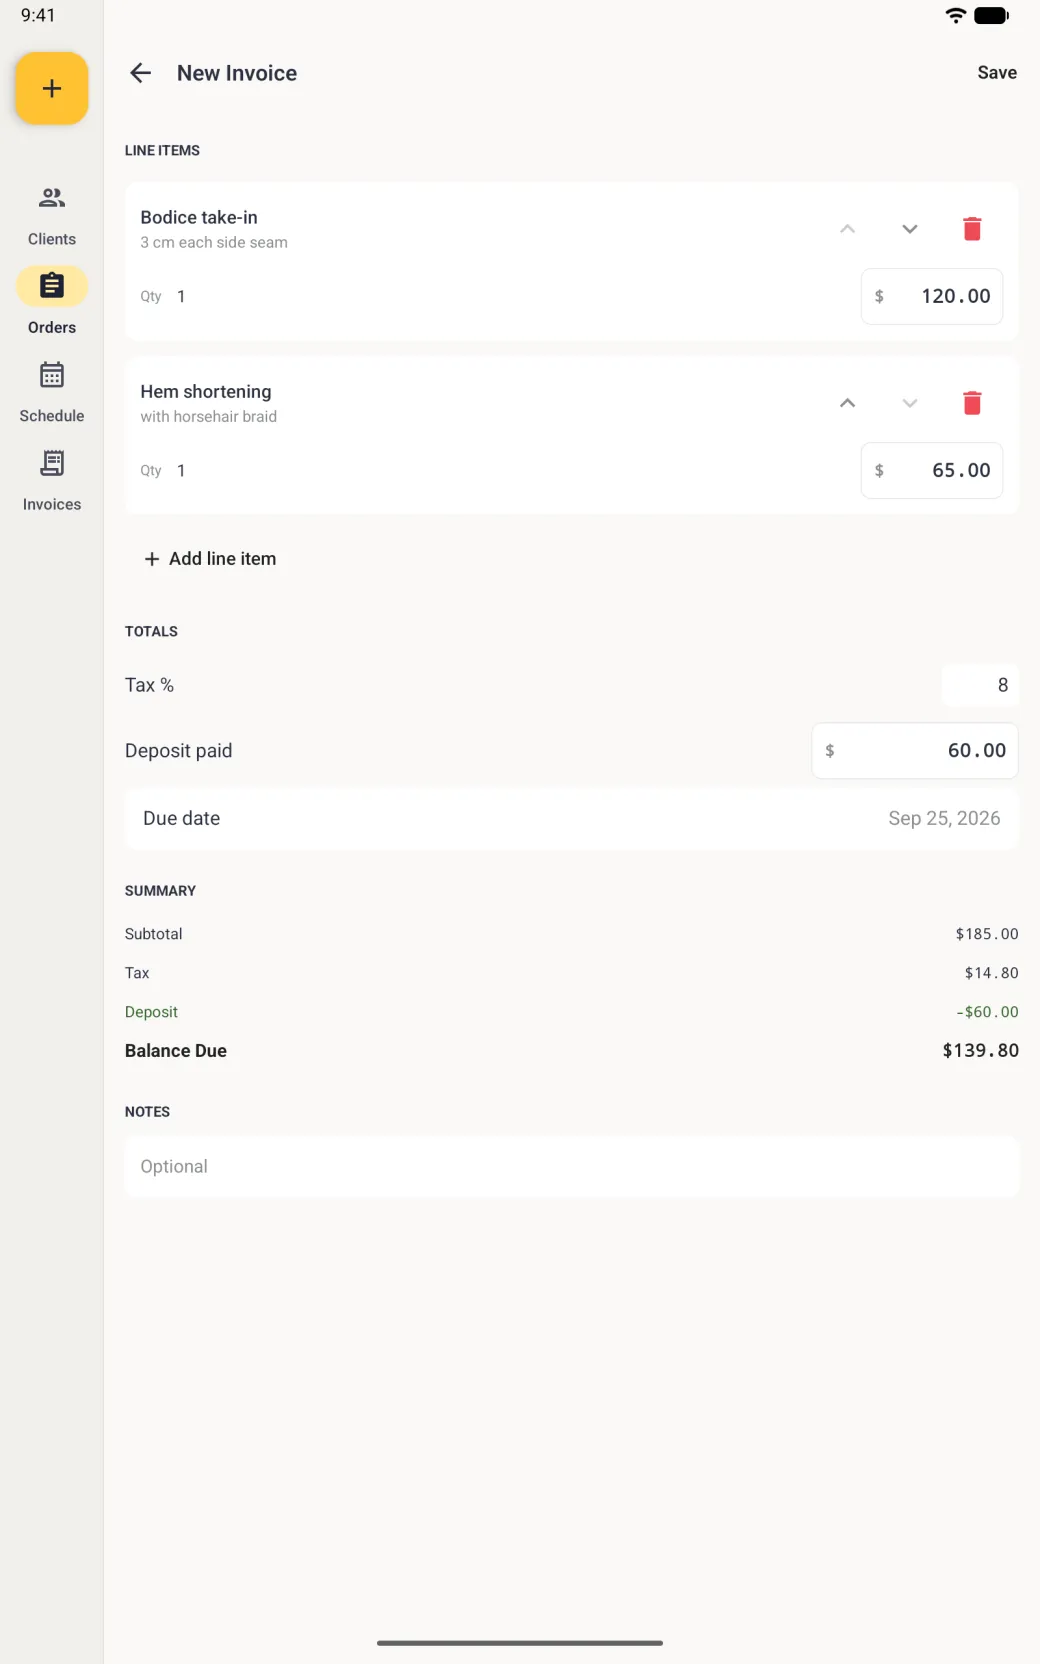
Task: Edit Bodice take-in item name
Action: (199, 217)
